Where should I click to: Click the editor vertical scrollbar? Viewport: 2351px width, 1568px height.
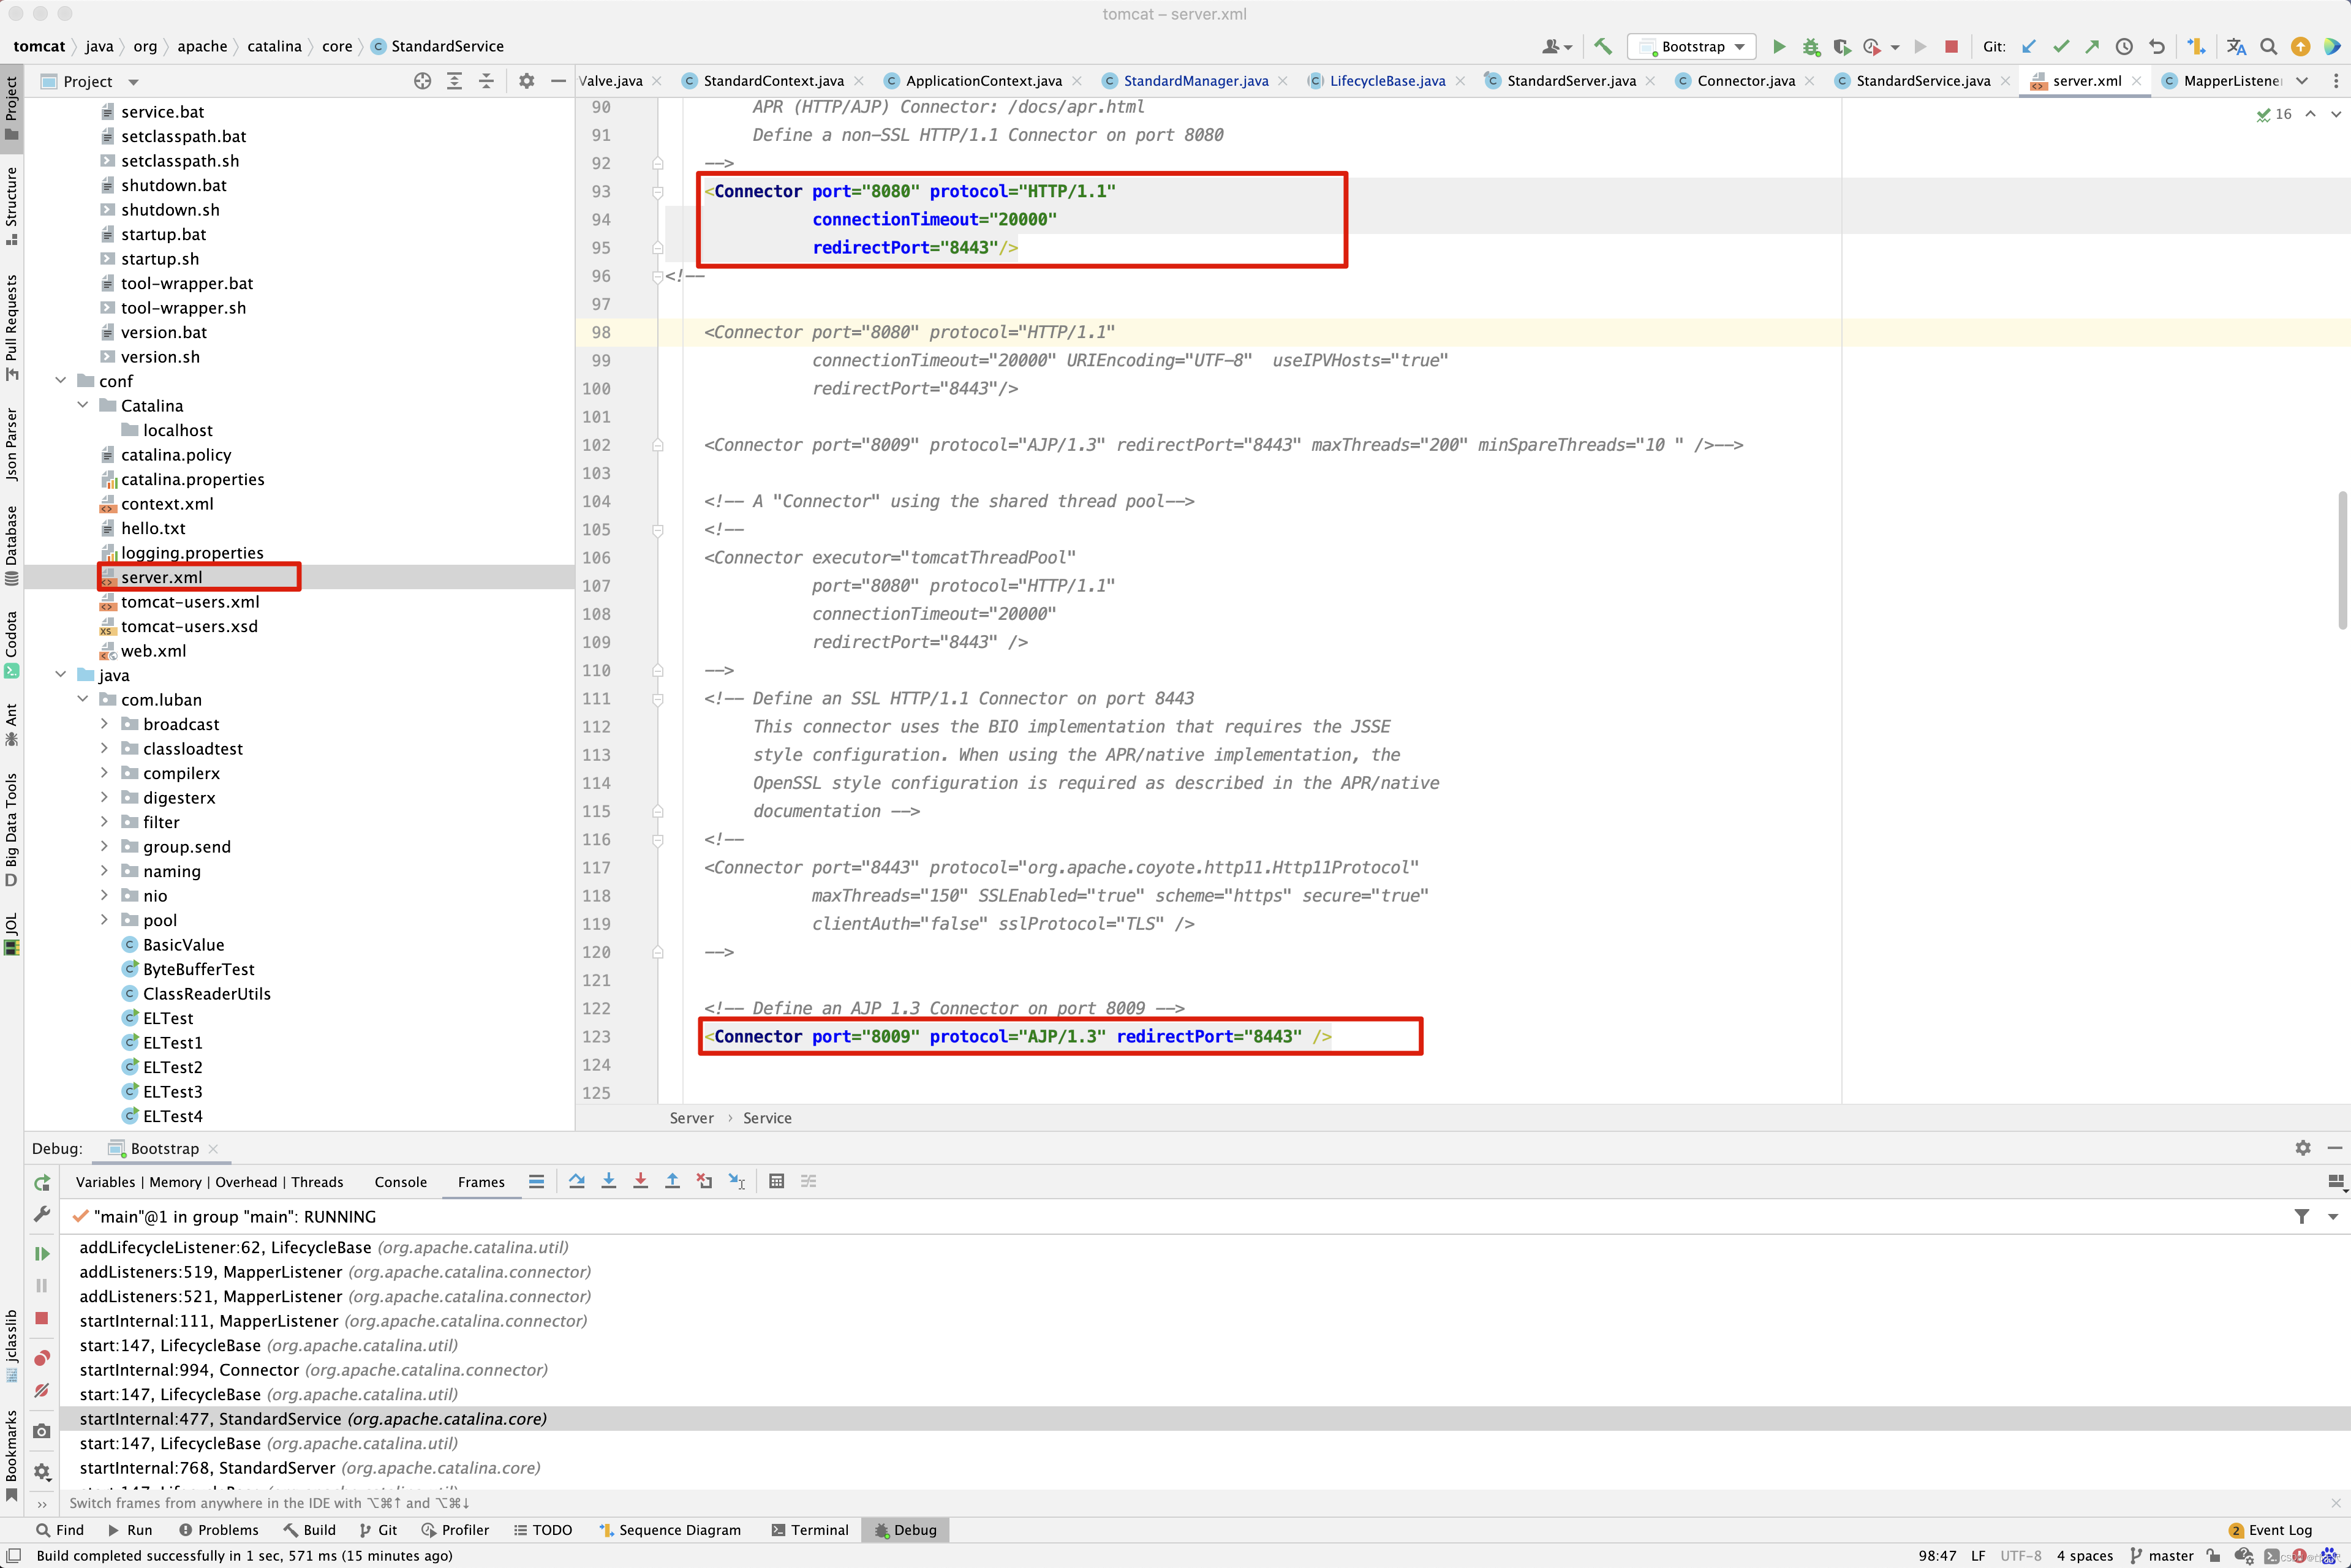(x=2341, y=560)
